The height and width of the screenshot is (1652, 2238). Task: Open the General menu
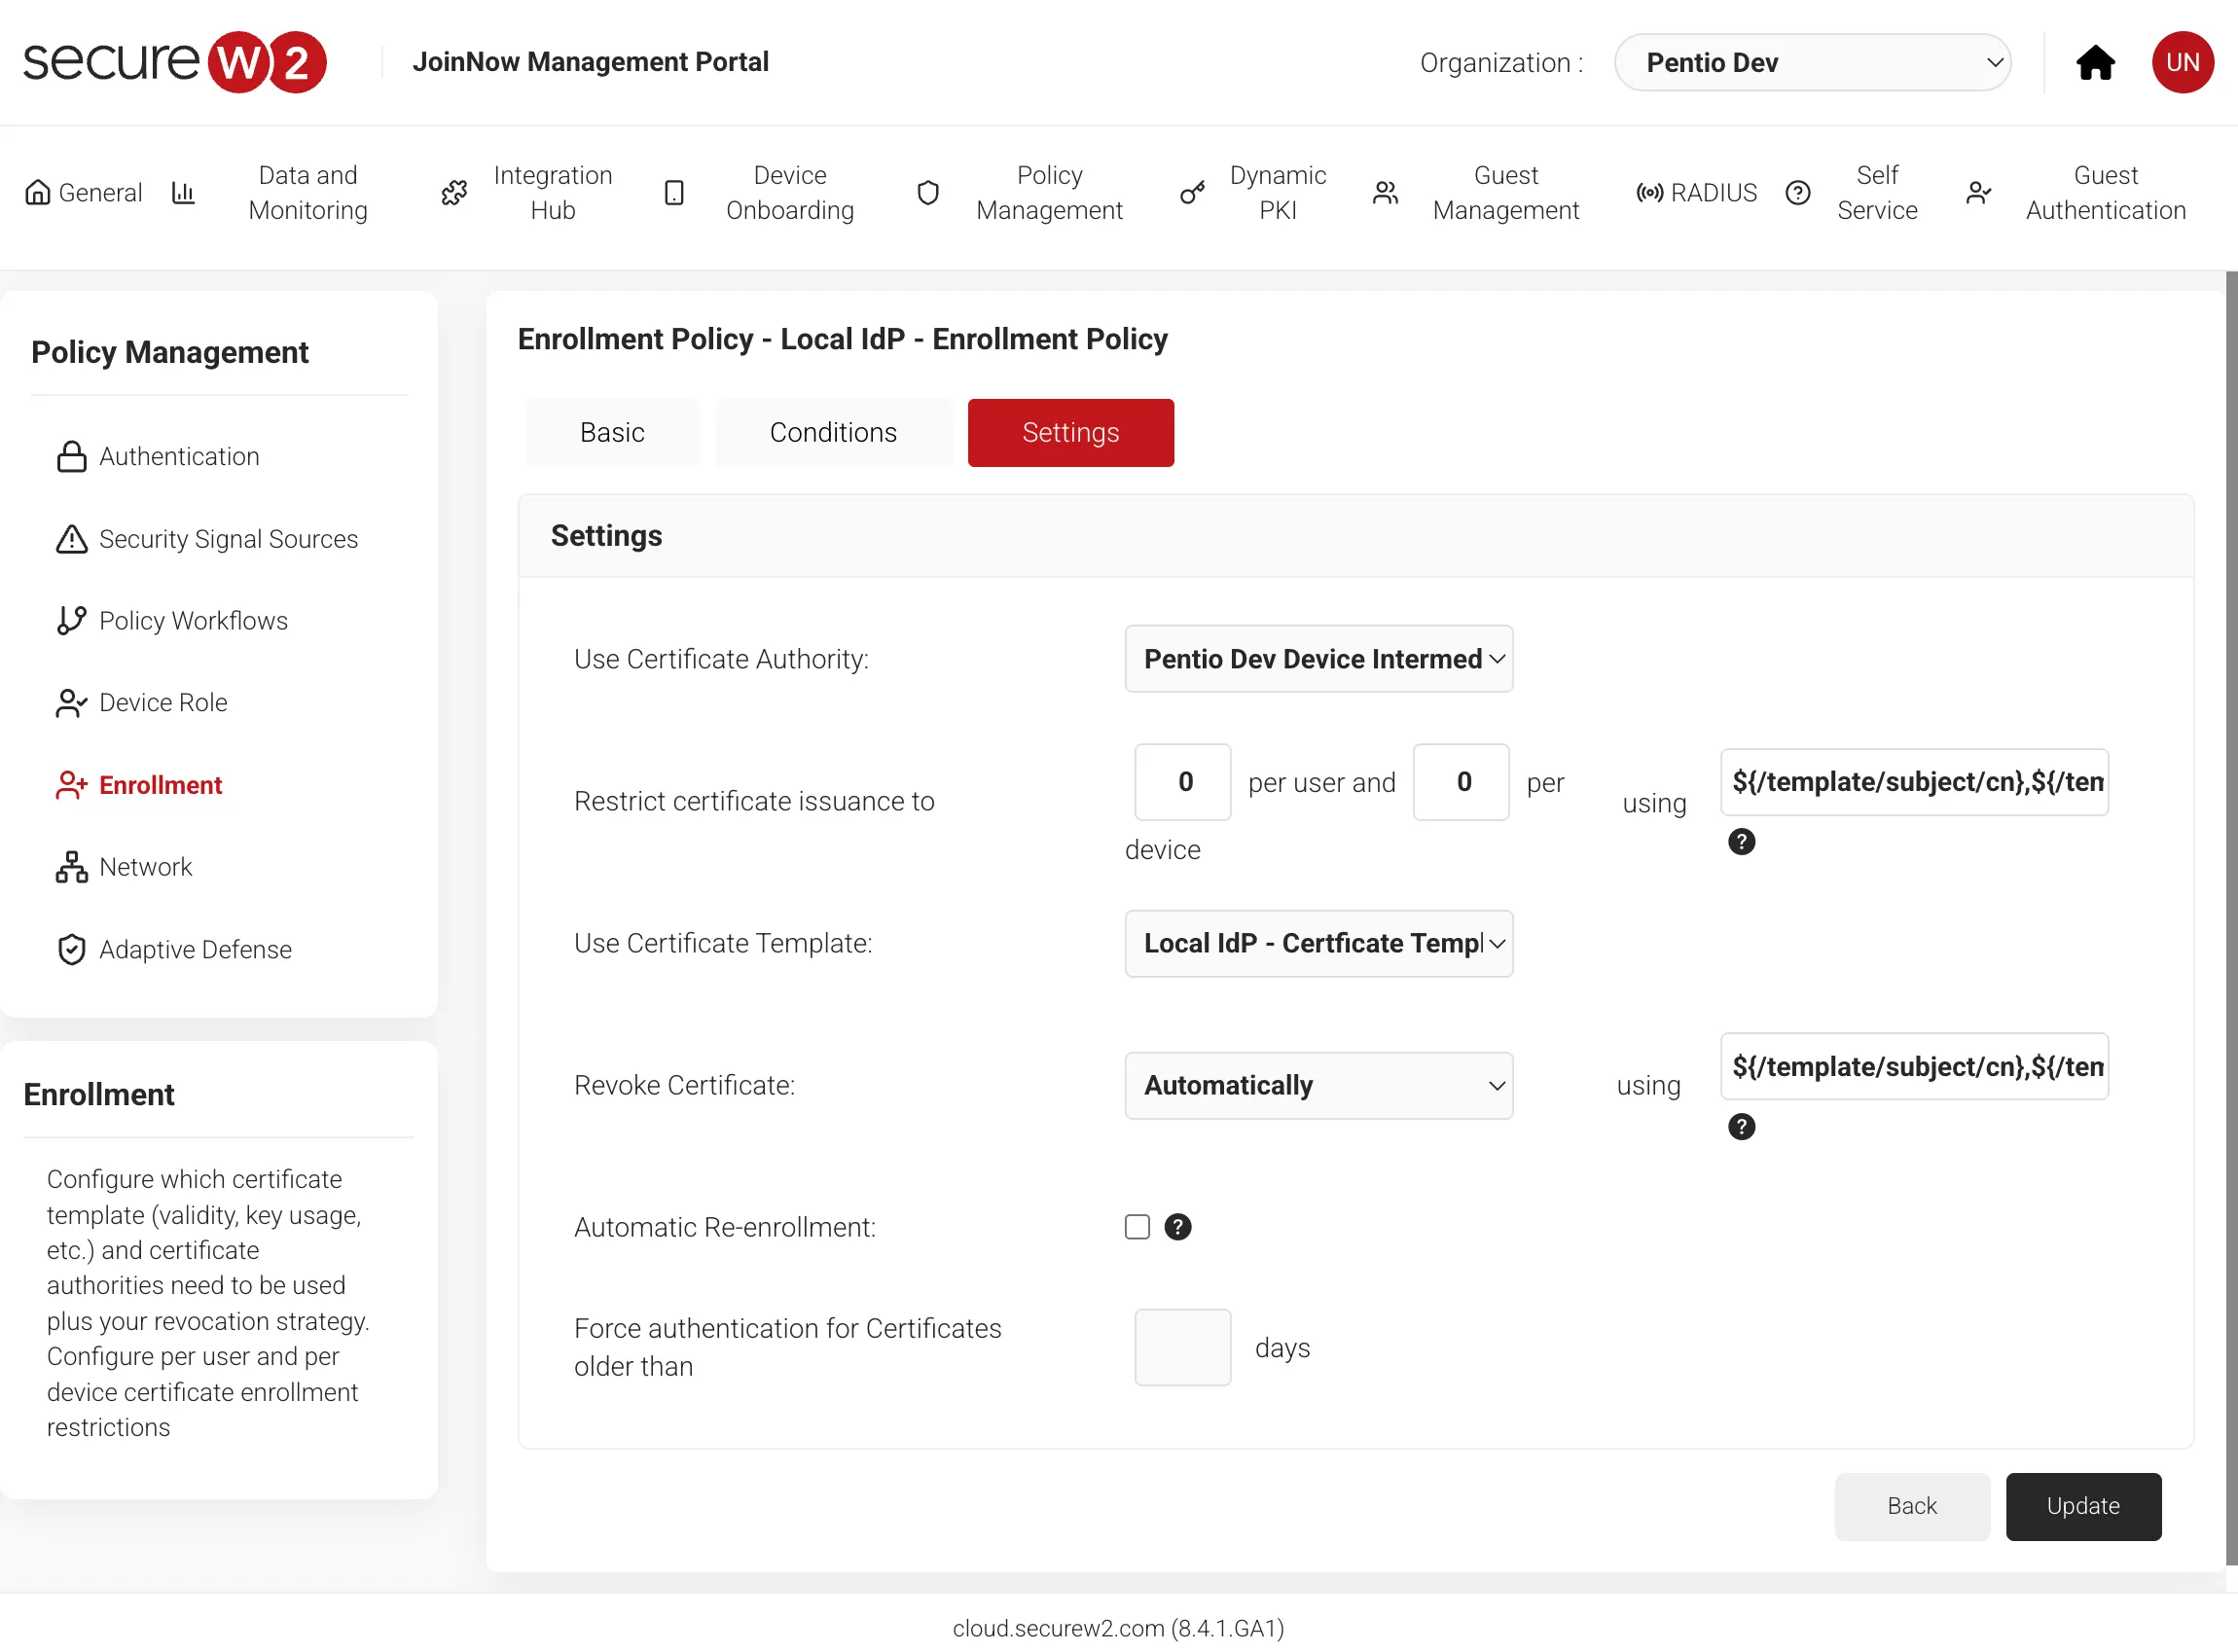[x=100, y=192]
